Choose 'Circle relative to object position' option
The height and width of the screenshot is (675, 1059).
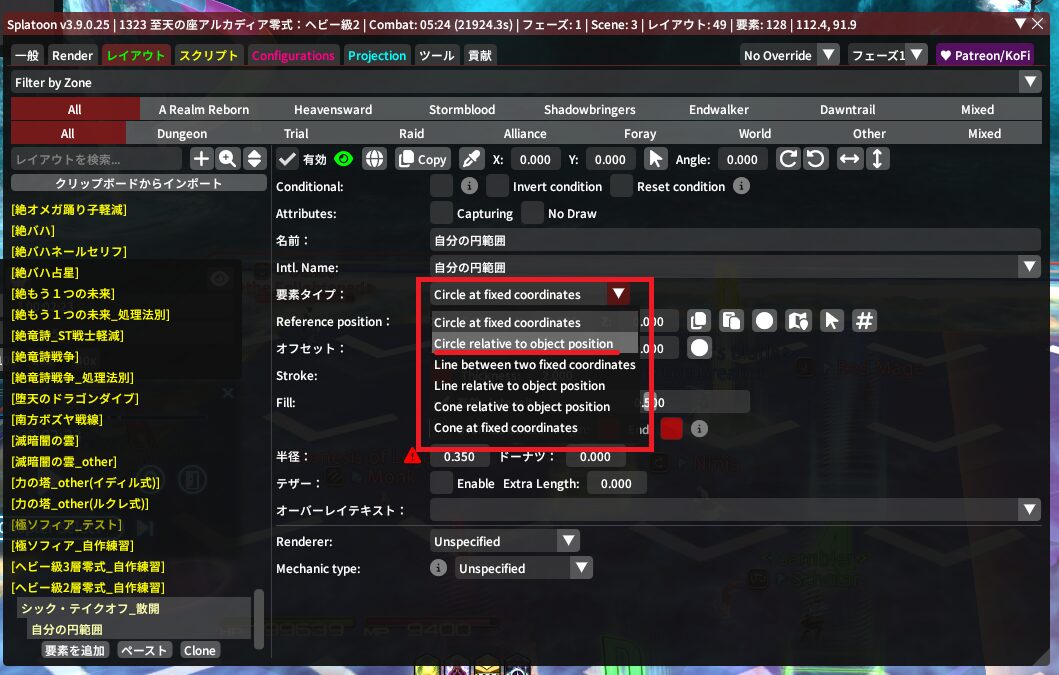point(523,344)
